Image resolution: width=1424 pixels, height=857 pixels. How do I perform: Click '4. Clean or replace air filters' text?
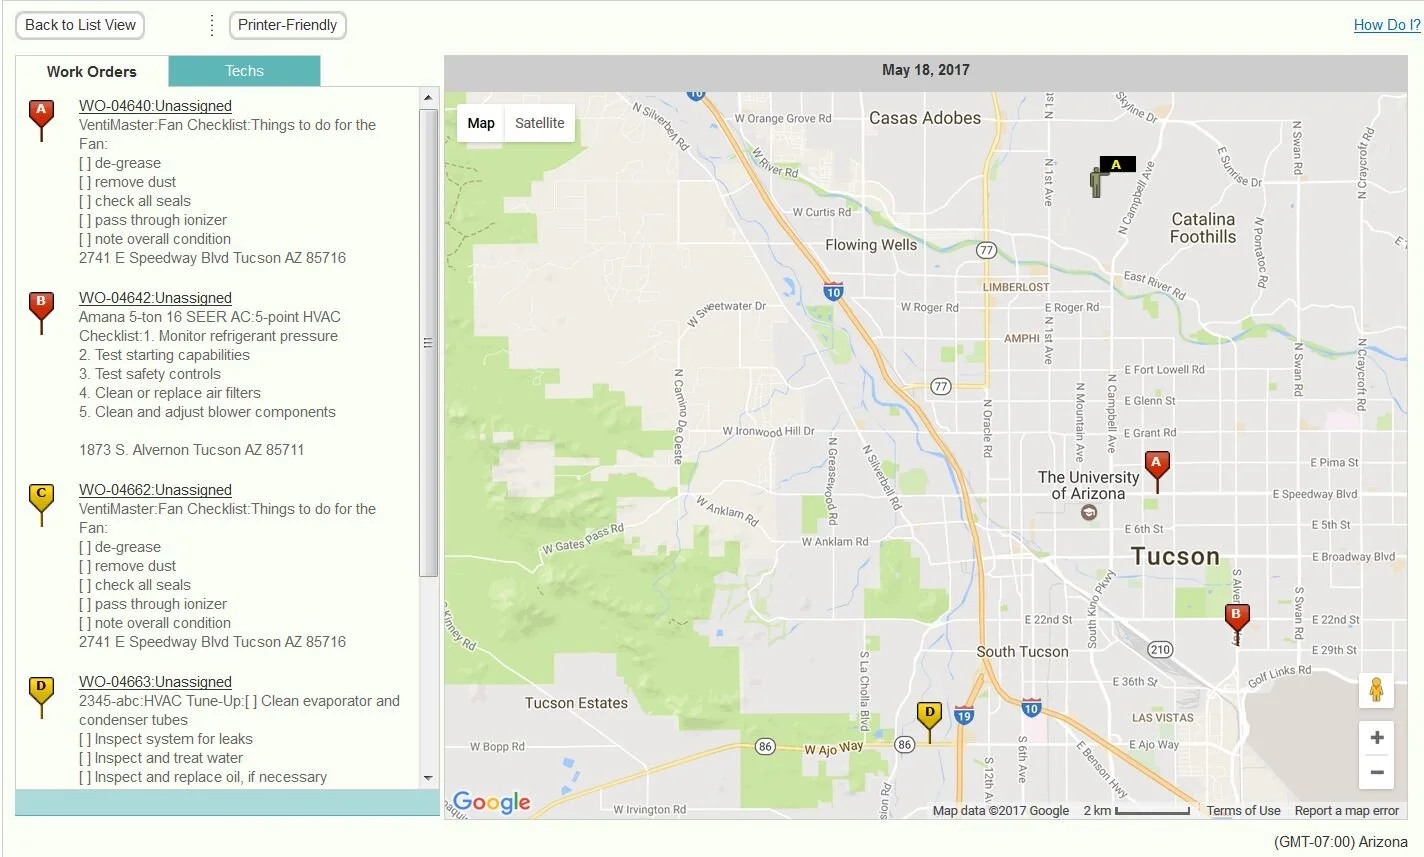(x=170, y=393)
